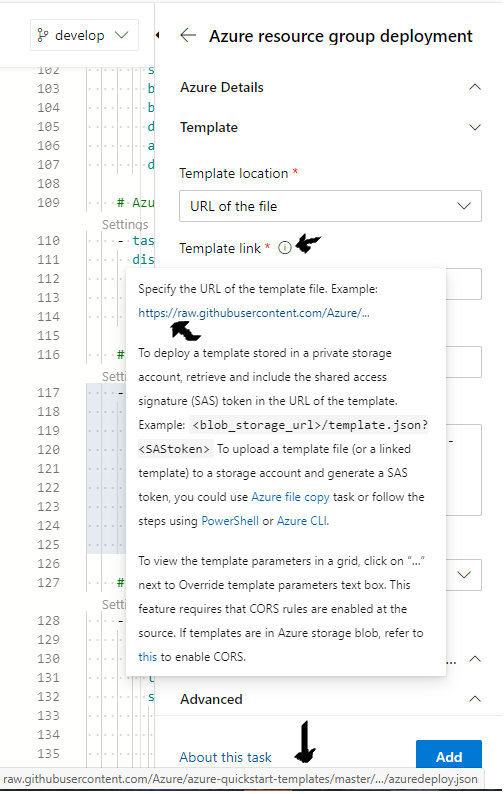Click the 'this' link to enable CORS
504x794 pixels.
pos(147,657)
